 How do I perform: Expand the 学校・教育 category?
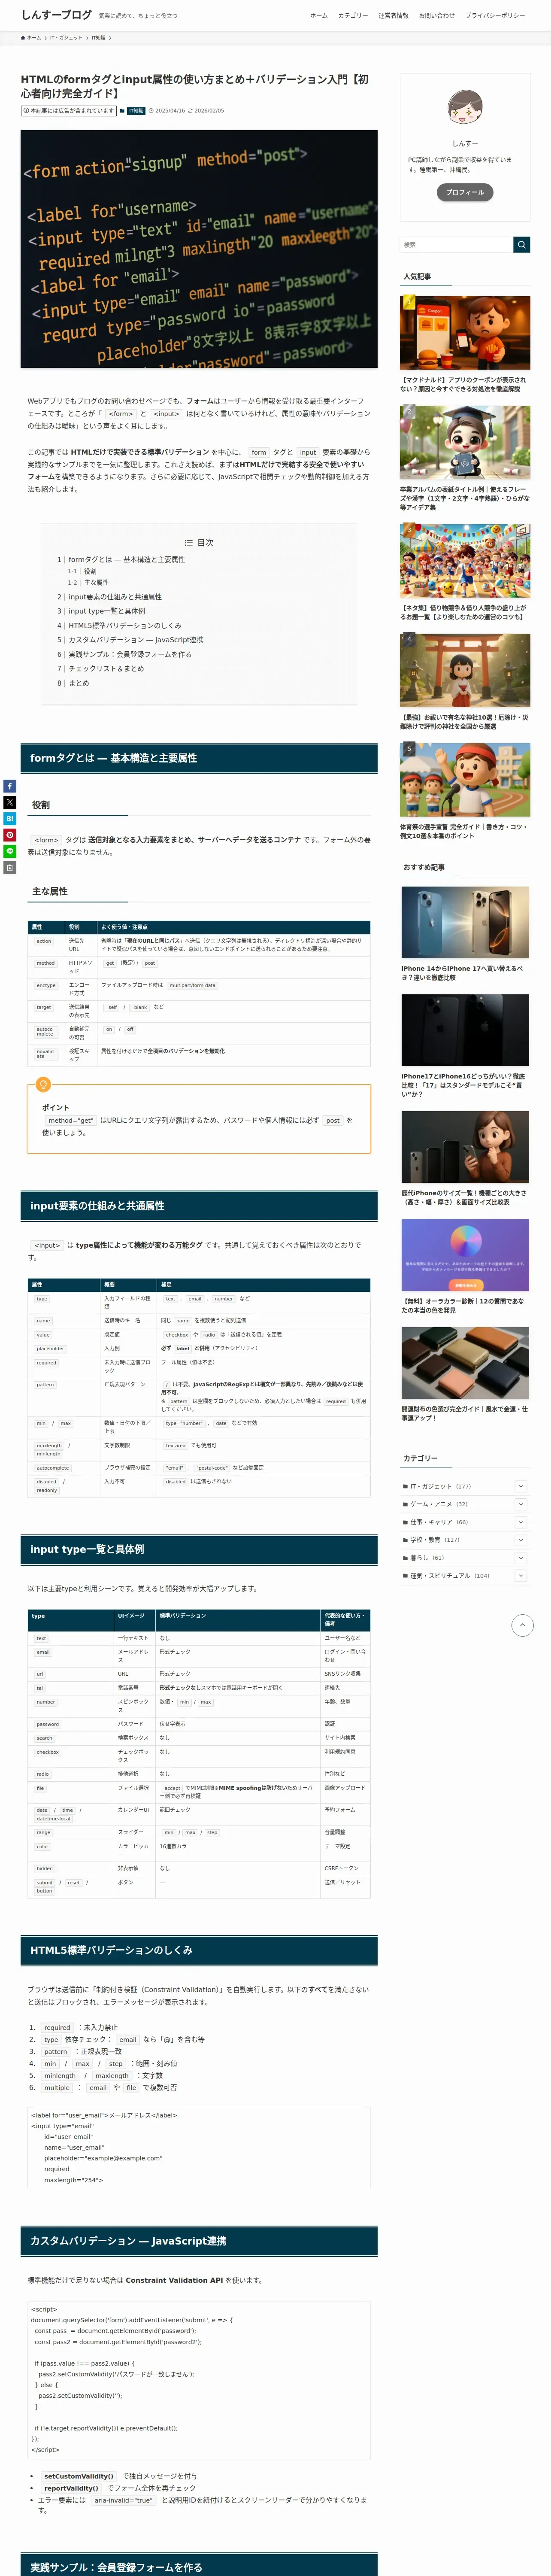tap(521, 1540)
